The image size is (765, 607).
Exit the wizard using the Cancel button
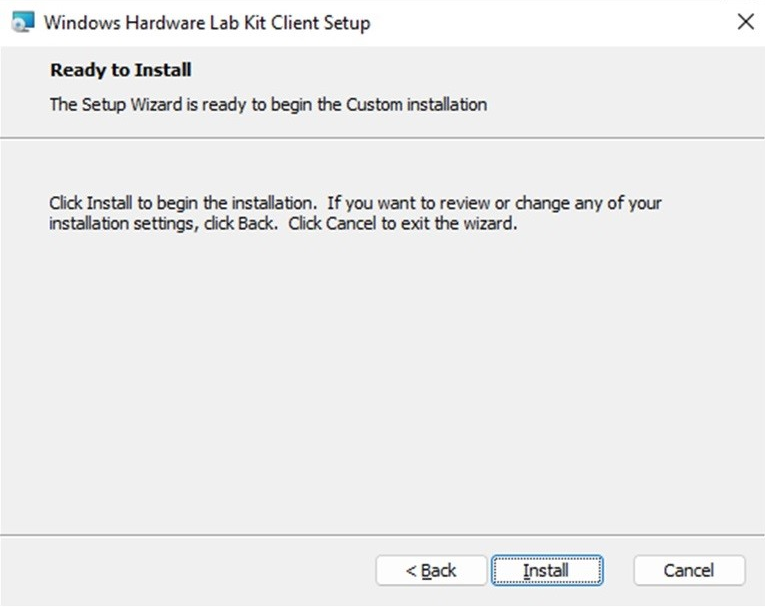coord(689,570)
